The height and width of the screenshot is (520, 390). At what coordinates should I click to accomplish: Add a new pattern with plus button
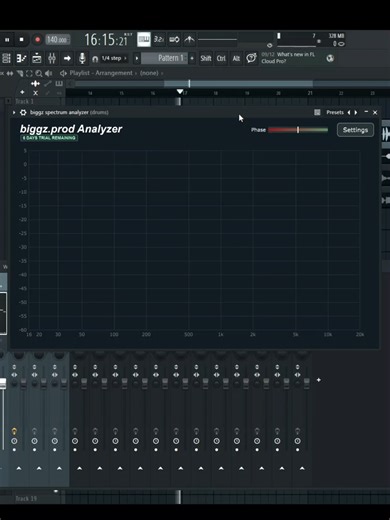click(x=192, y=58)
